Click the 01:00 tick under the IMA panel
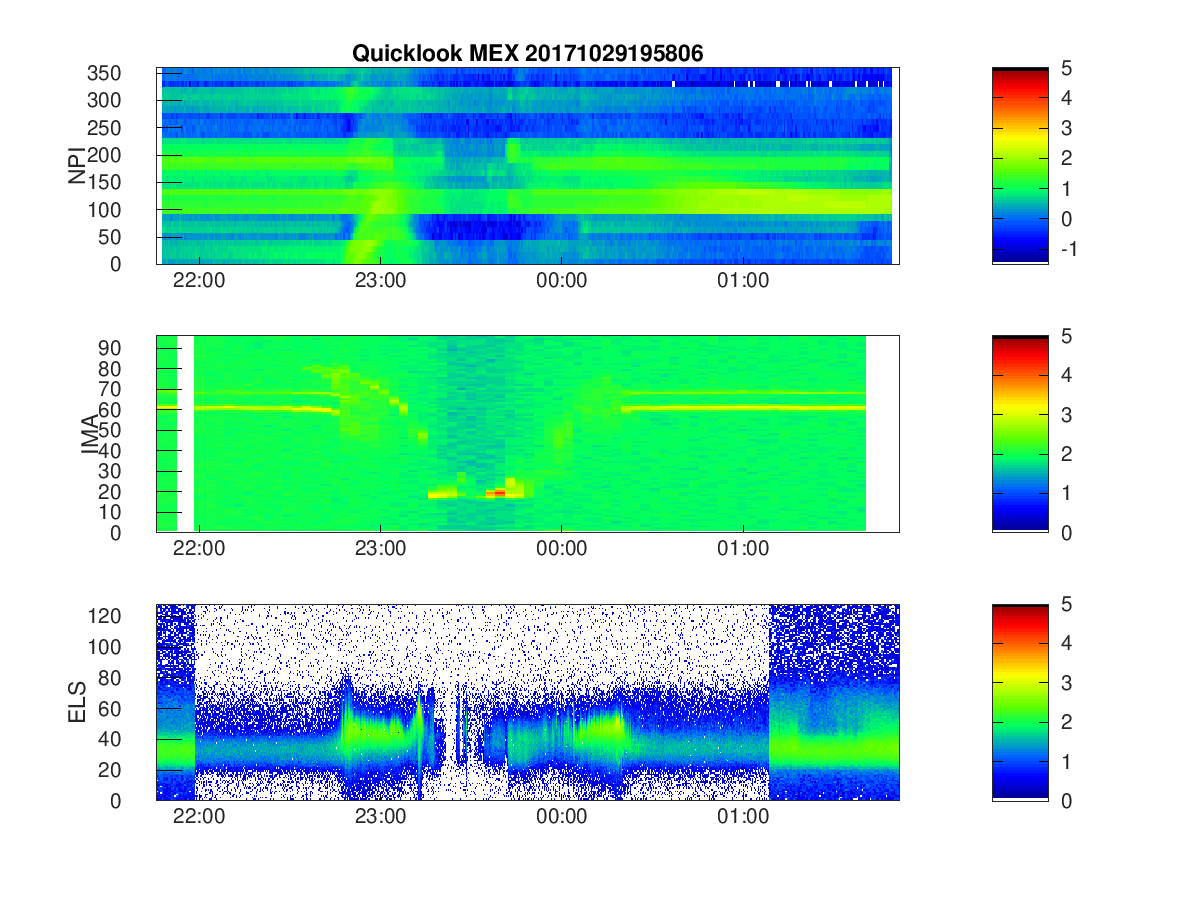The height and width of the screenshot is (900, 1200). (x=743, y=548)
